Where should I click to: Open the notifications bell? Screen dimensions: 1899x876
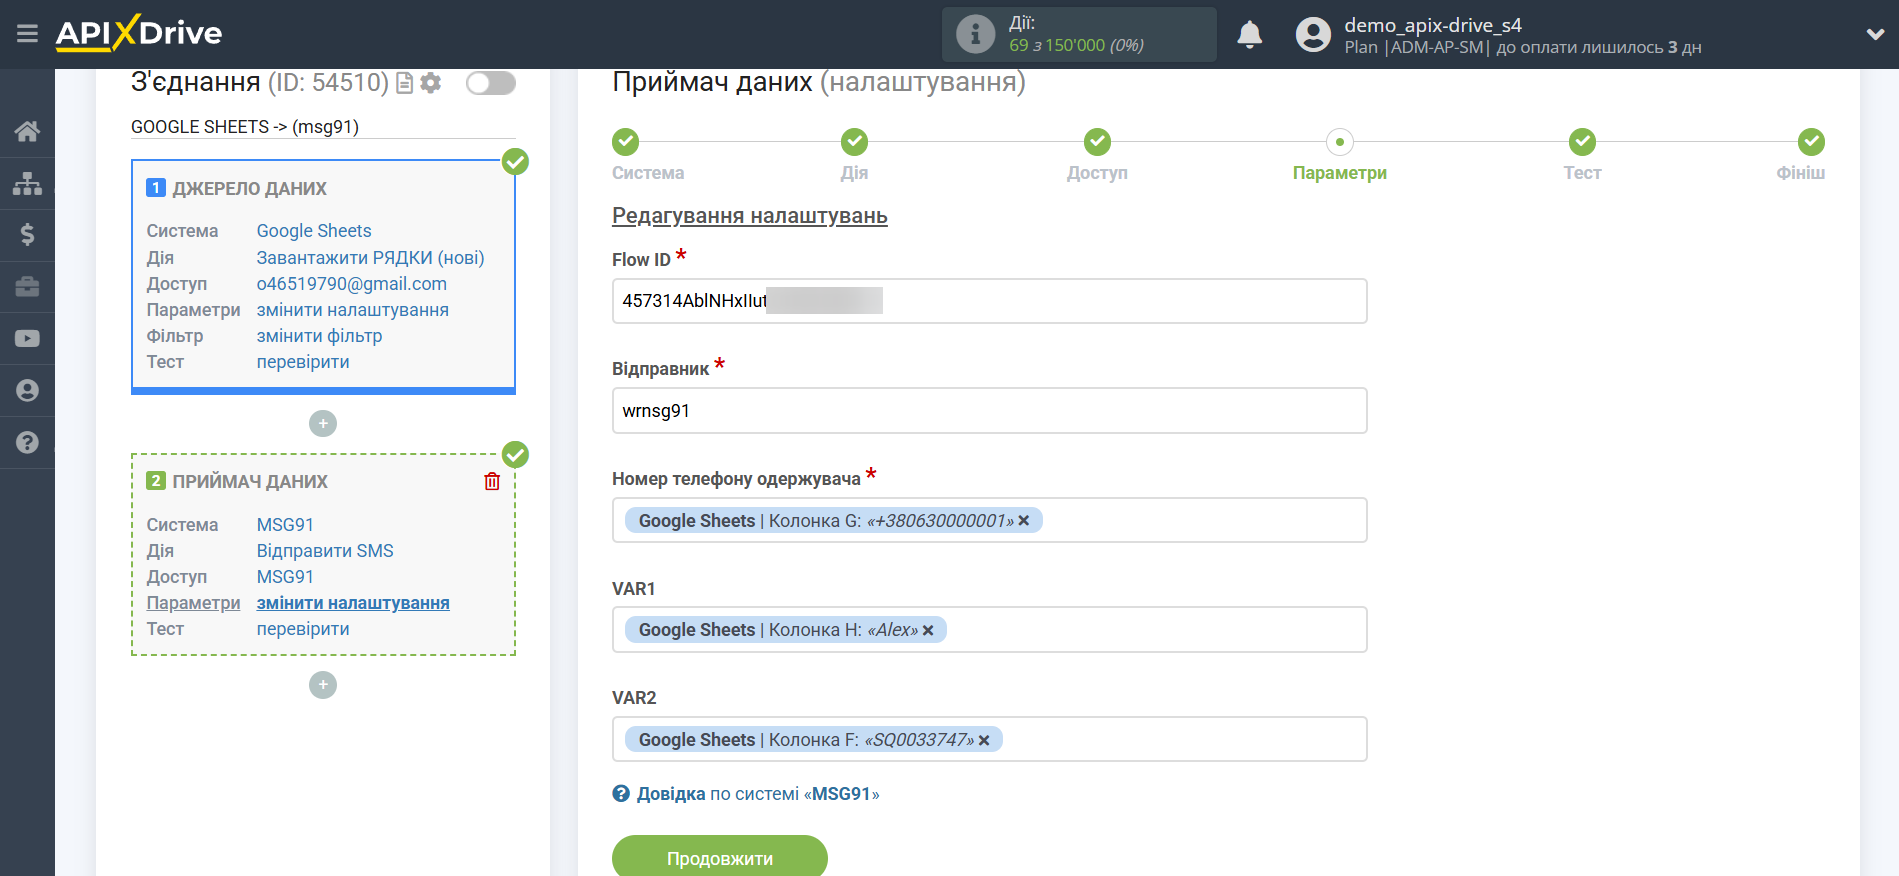click(1249, 35)
